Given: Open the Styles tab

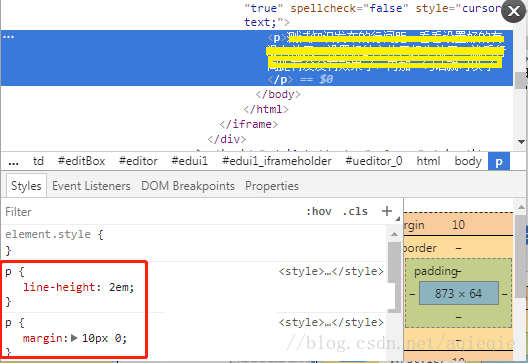Looking at the screenshot, I should 26,186.
